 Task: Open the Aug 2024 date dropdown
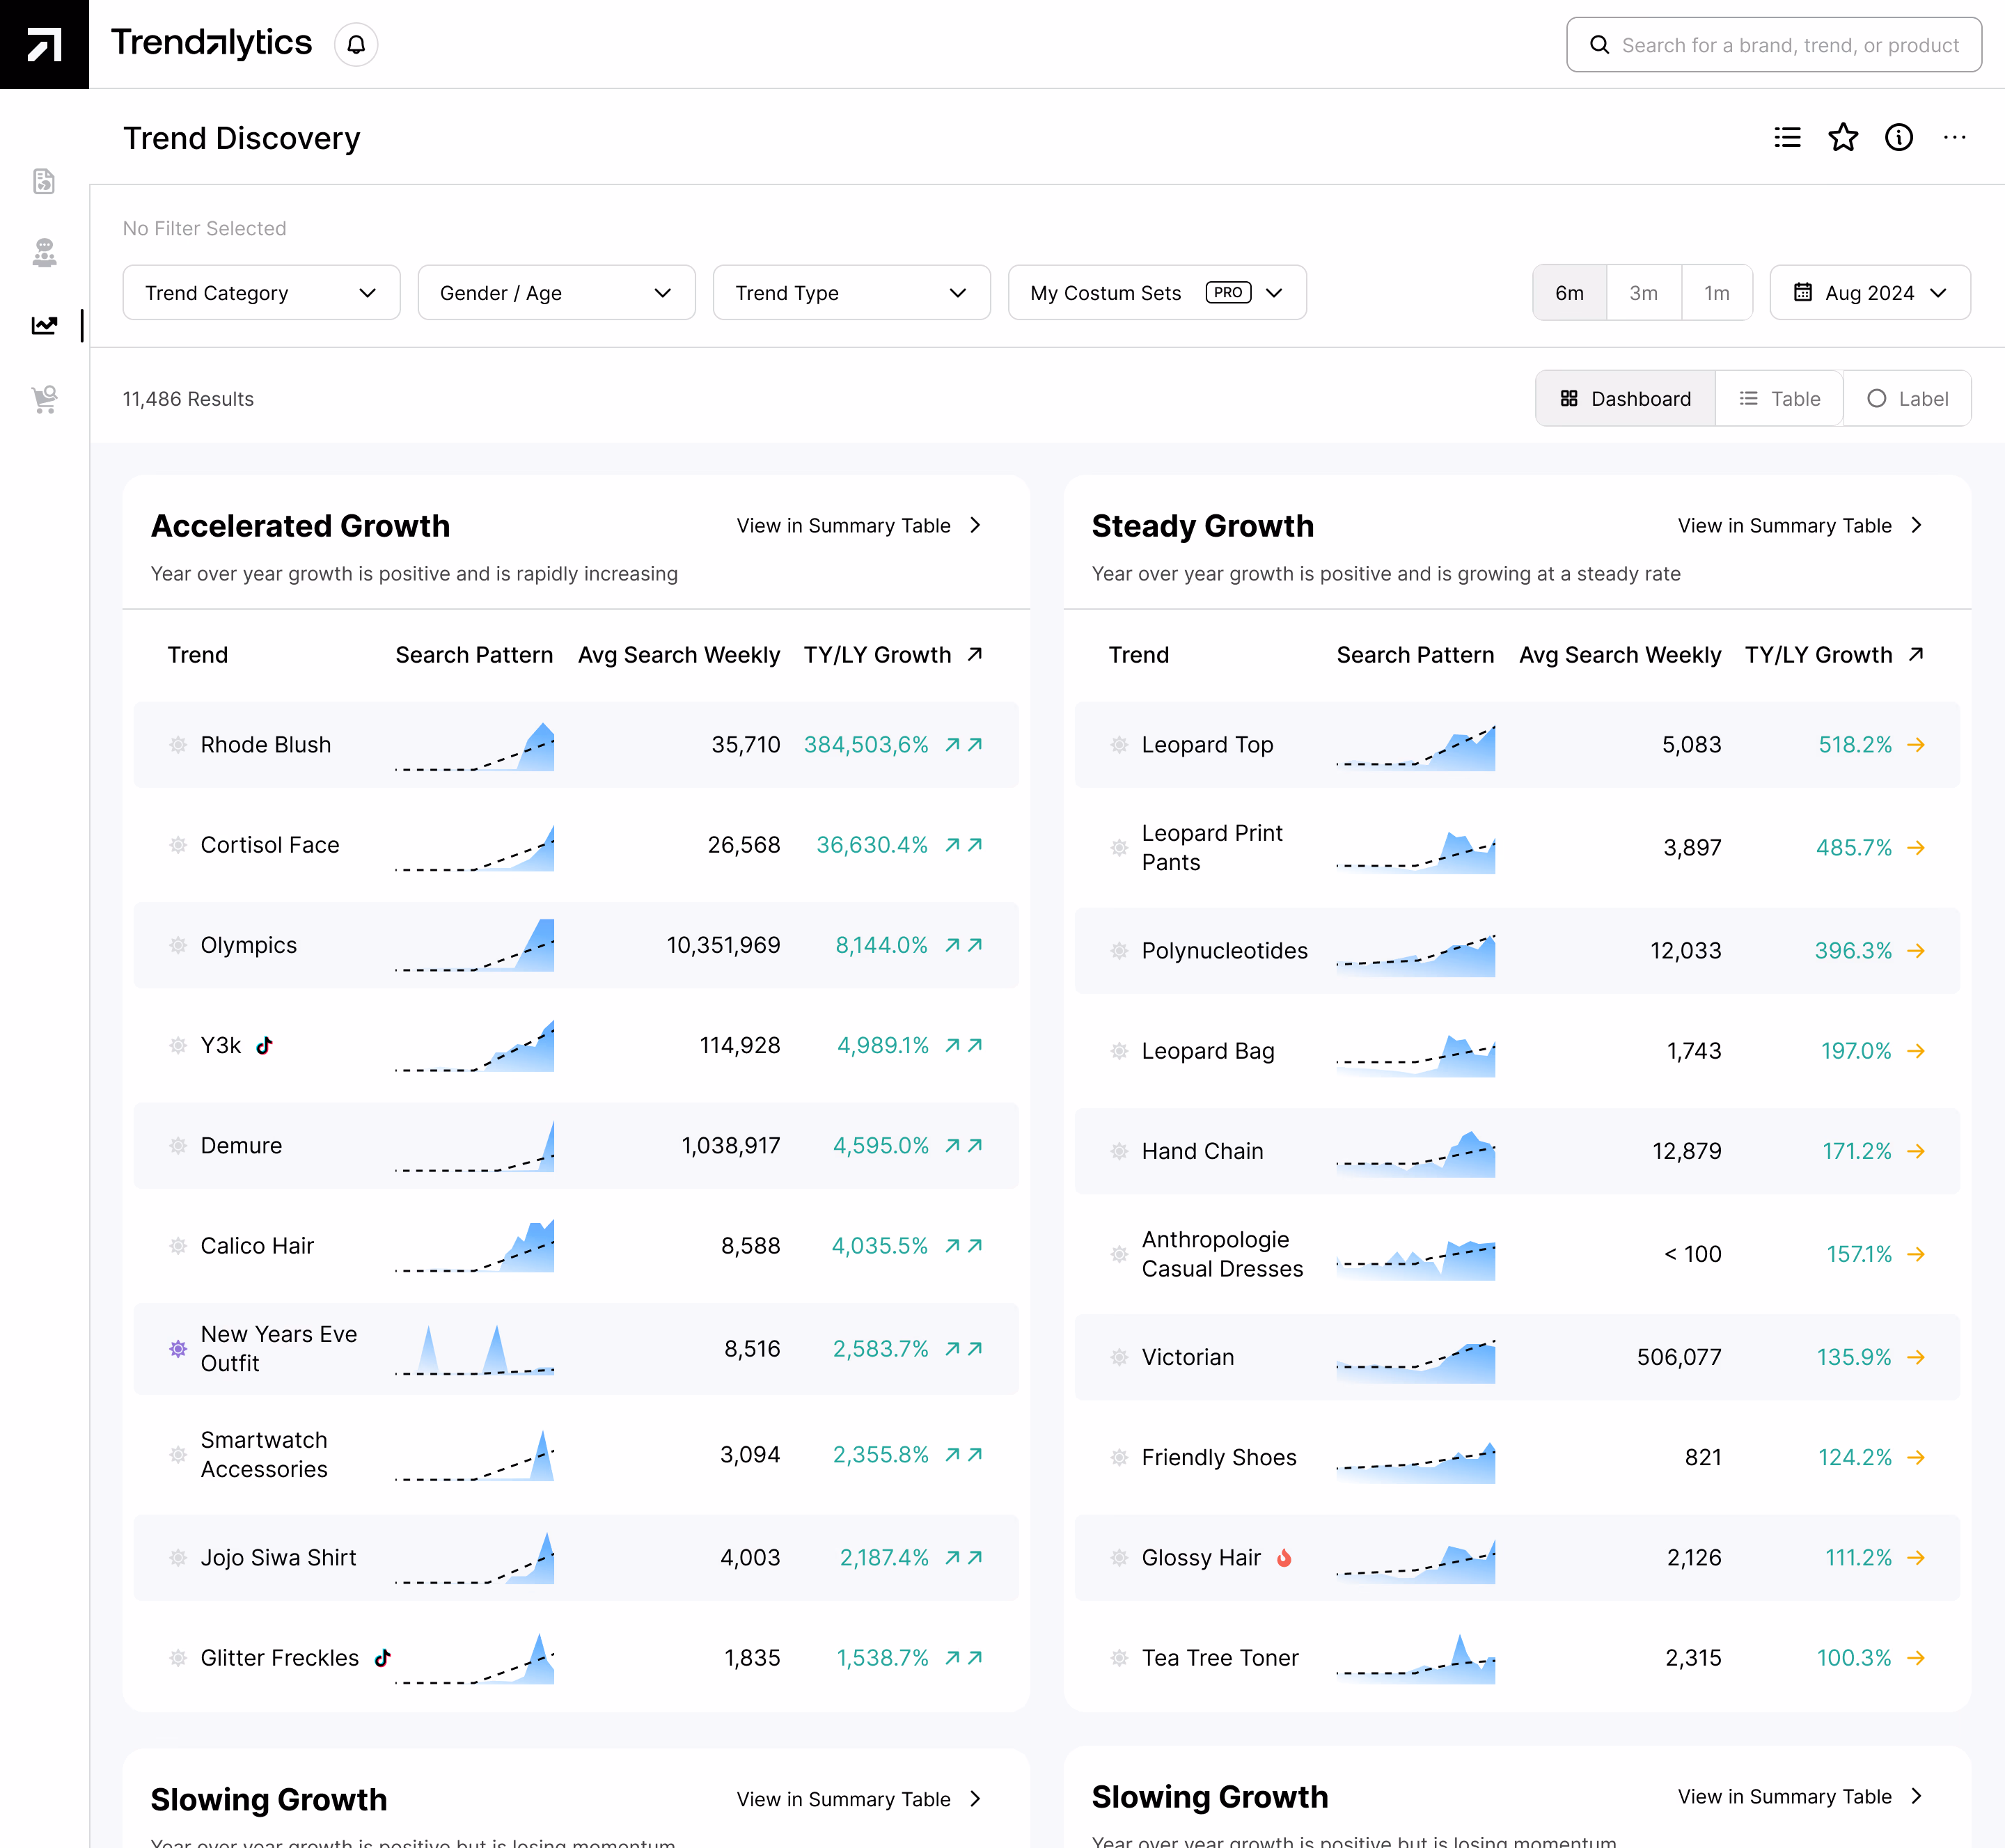click(1869, 293)
